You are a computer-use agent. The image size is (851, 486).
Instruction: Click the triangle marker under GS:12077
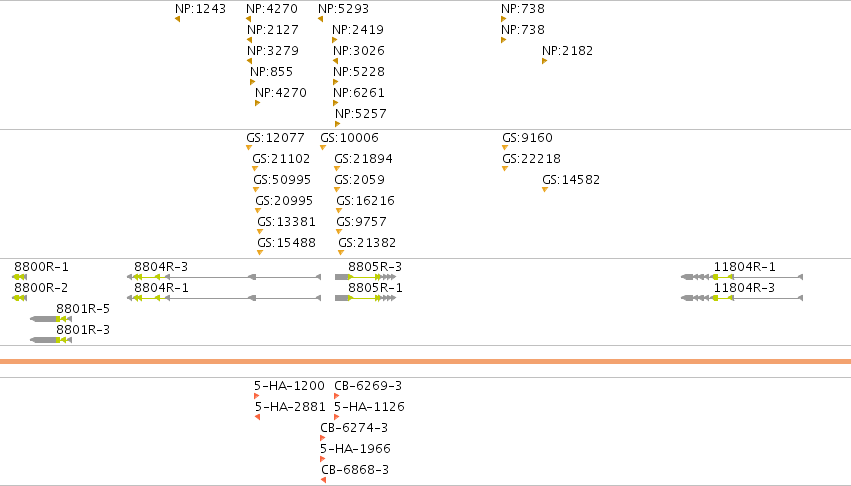coord(249,148)
